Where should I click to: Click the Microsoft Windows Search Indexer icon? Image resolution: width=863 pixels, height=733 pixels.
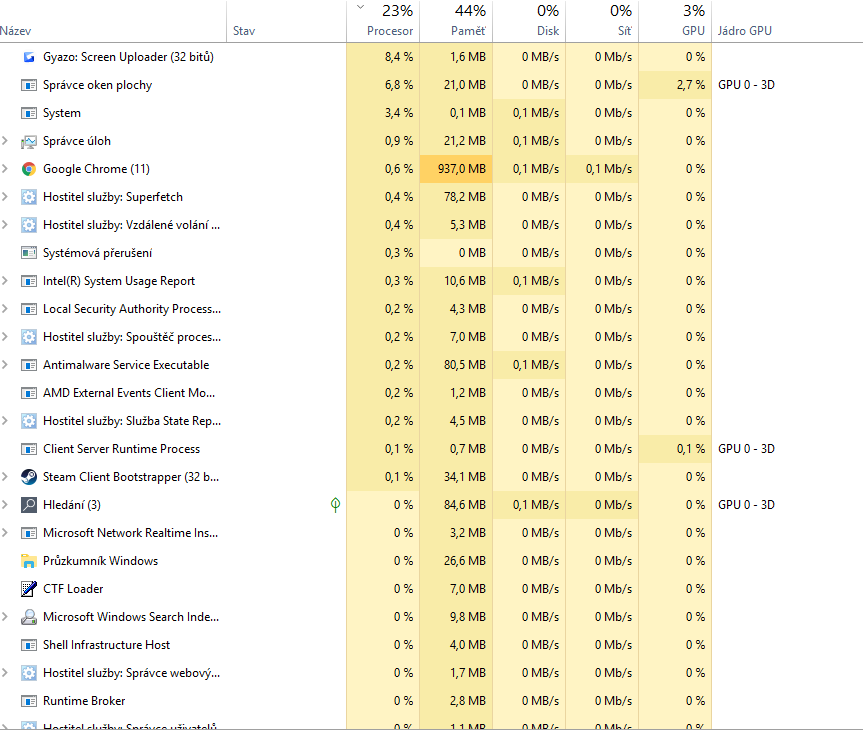pyautogui.click(x=29, y=617)
